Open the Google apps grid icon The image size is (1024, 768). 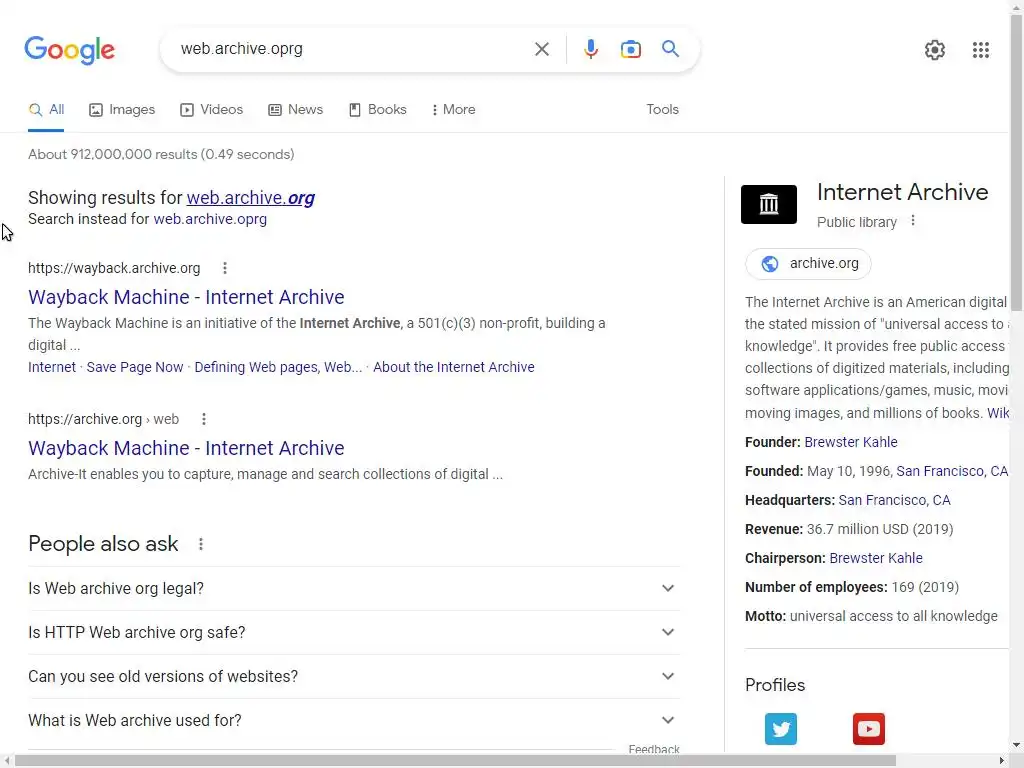pos(980,50)
